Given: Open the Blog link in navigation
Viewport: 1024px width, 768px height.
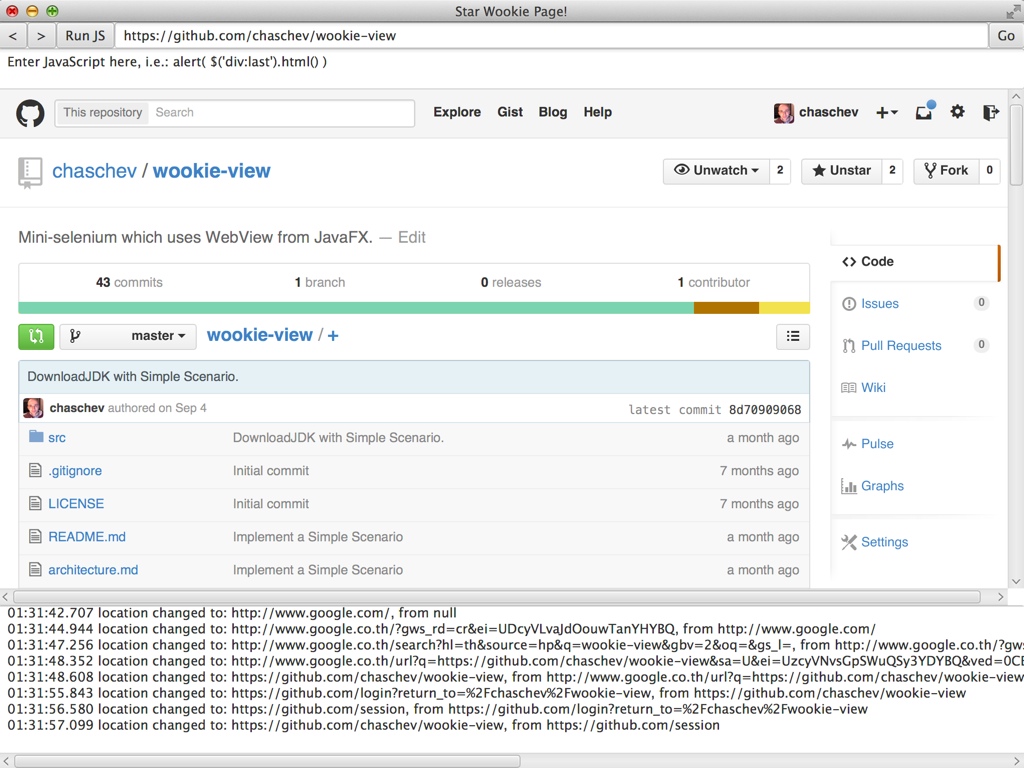Looking at the screenshot, I should [552, 112].
